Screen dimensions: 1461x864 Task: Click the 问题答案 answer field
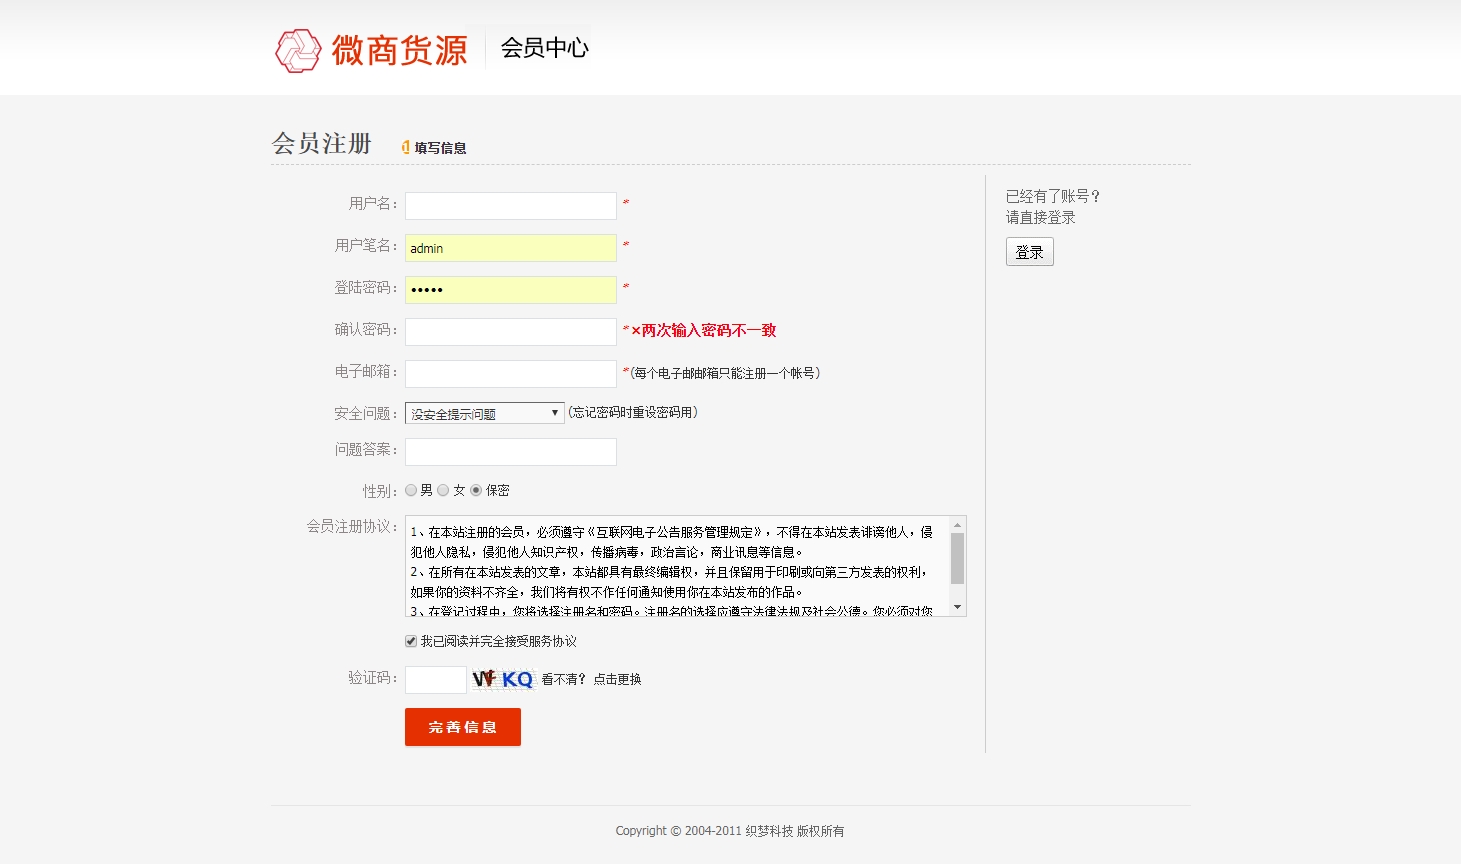(x=510, y=452)
